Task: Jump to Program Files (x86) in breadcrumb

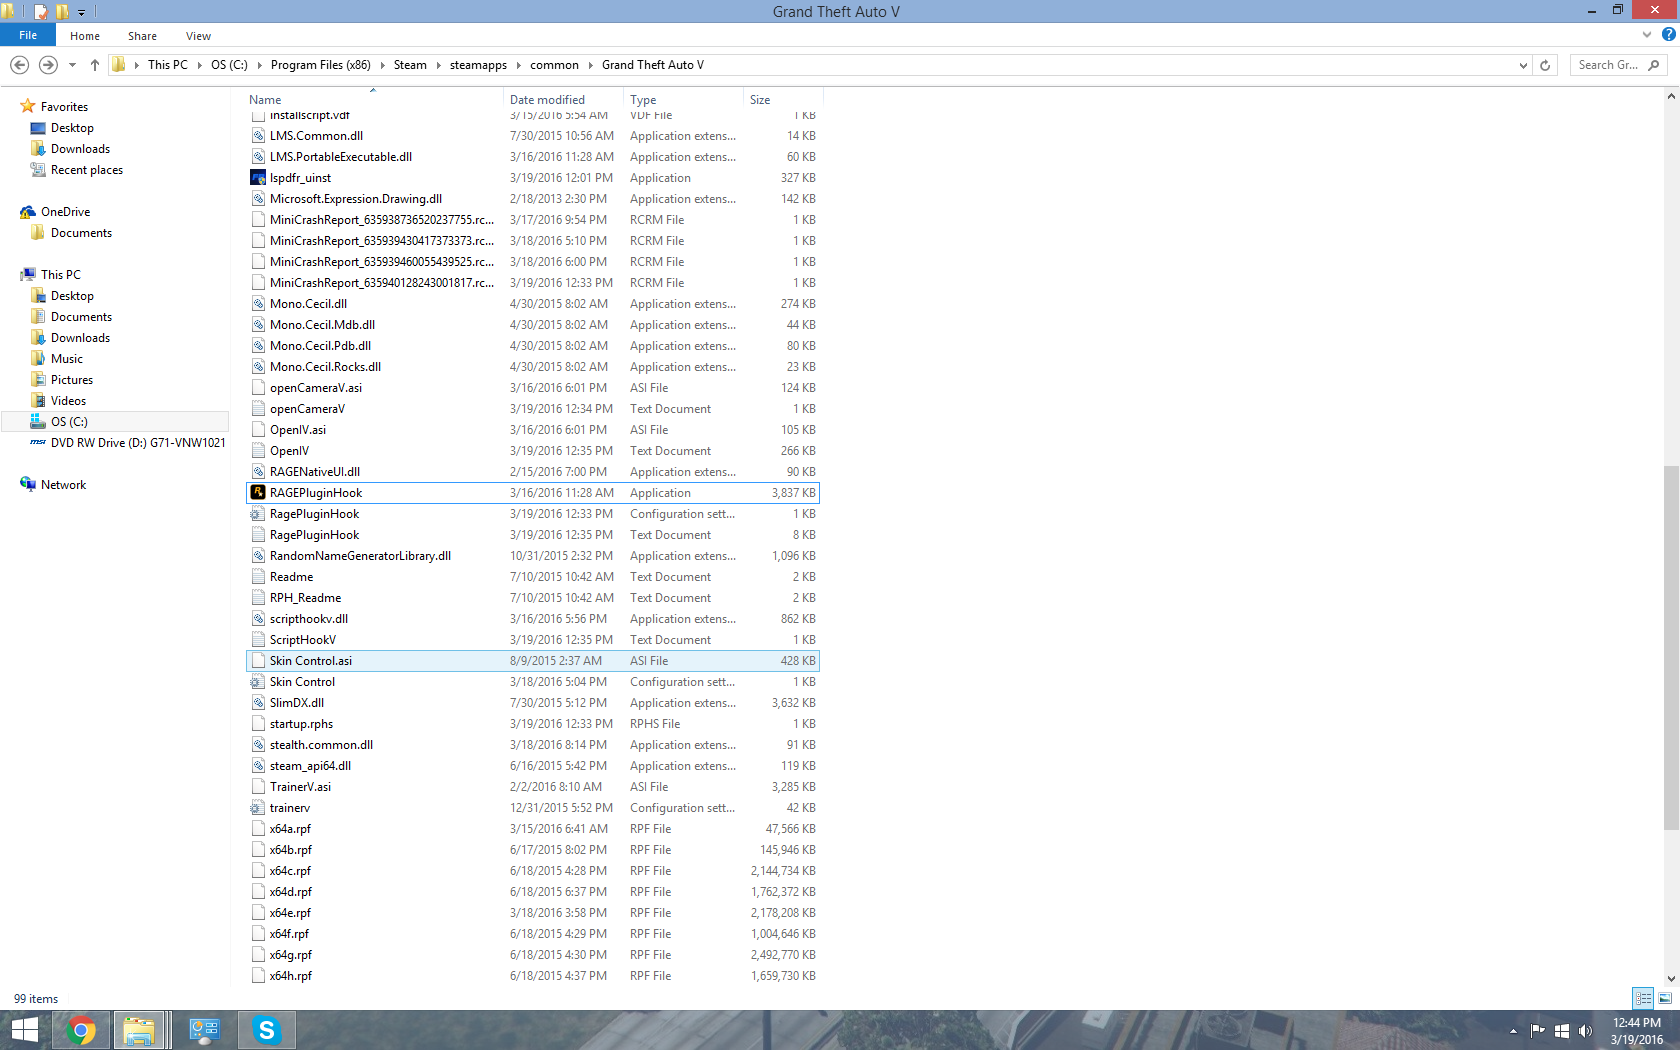Action: pyautogui.click(x=320, y=65)
